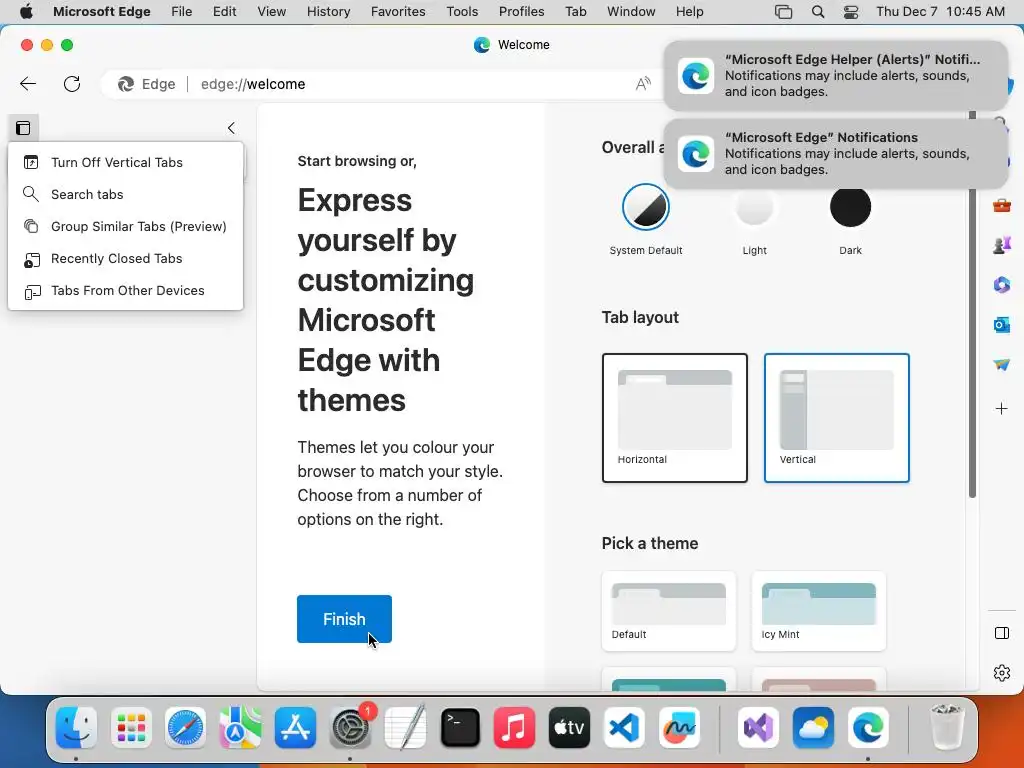Open Weather from the Dock

[813, 728]
